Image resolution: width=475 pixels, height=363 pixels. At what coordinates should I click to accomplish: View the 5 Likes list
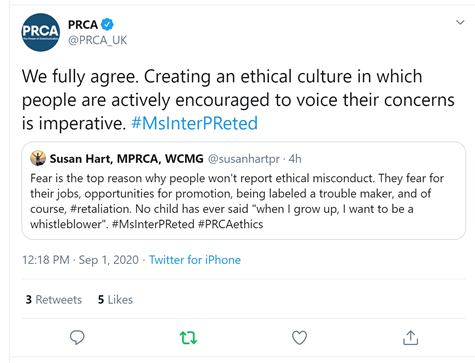(x=115, y=299)
